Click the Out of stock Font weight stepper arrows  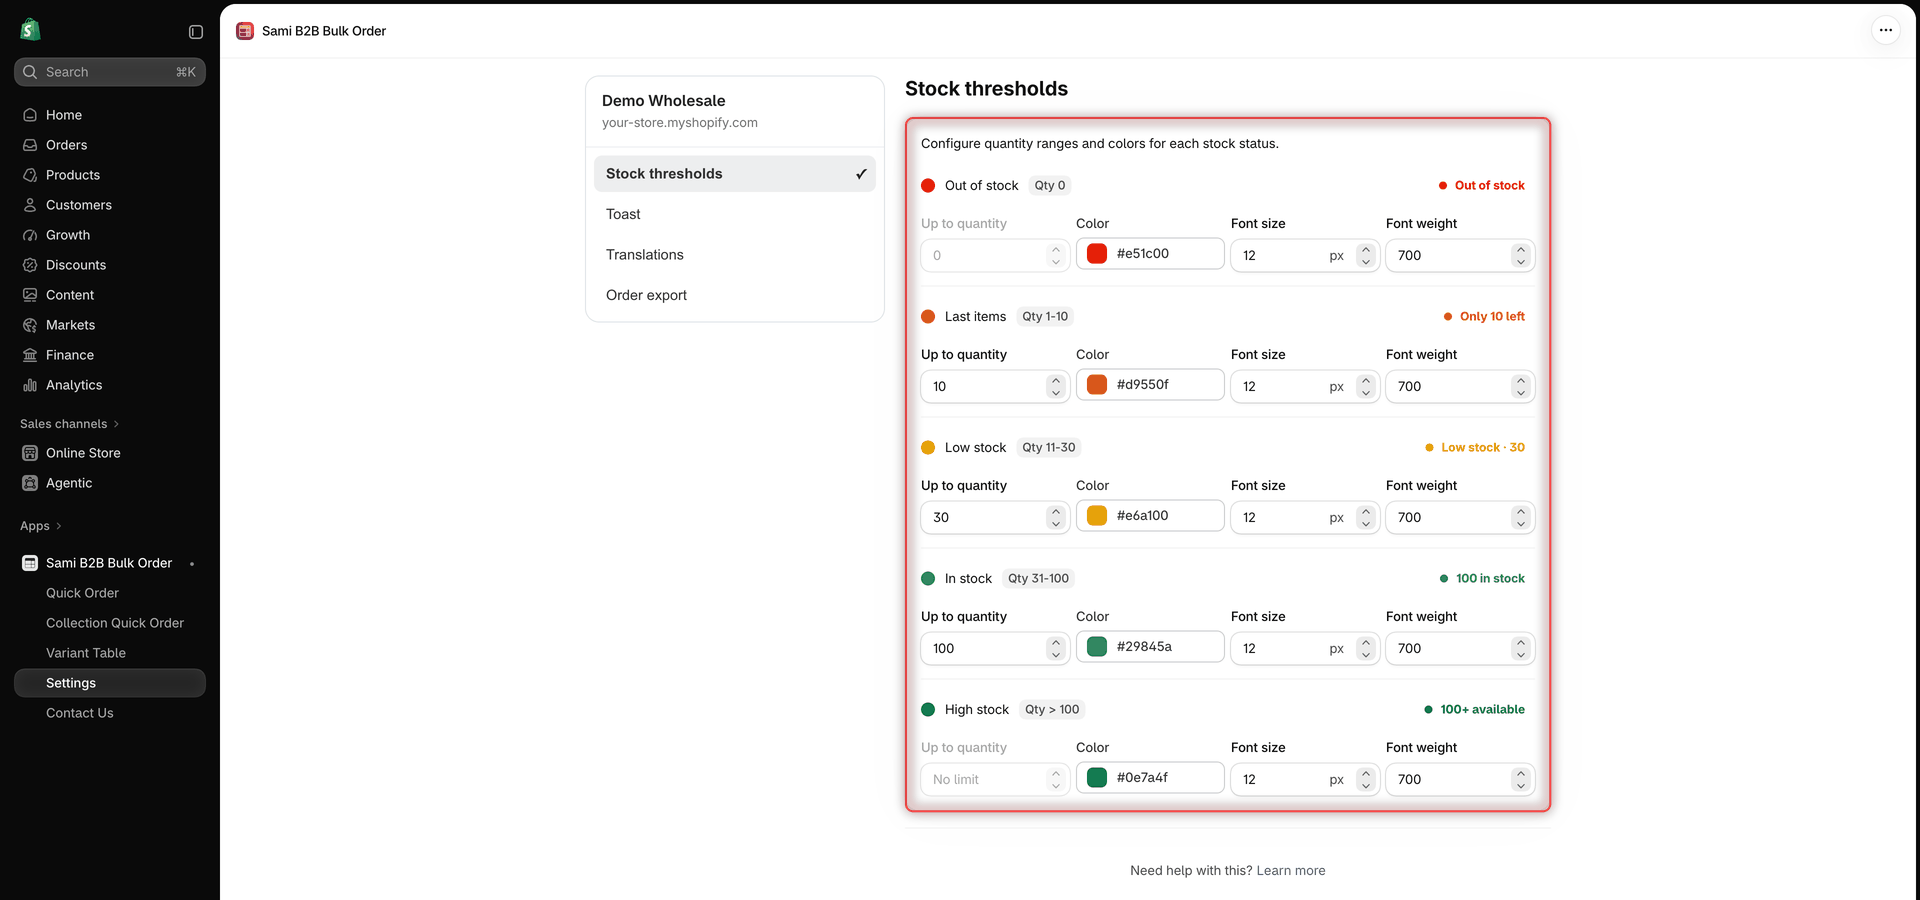(1521, 255)
